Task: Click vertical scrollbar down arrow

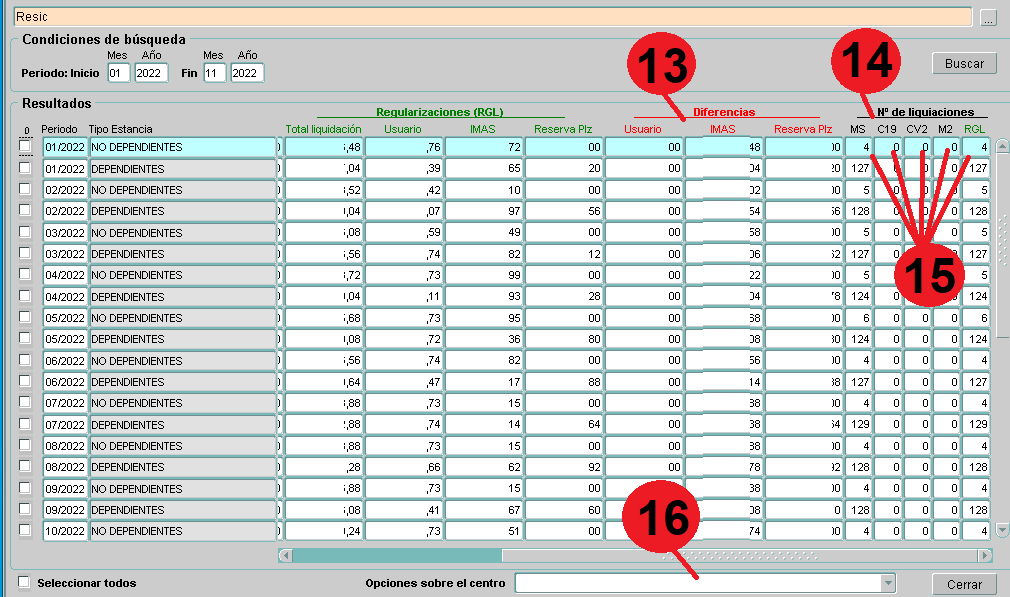Action: (x=1002, y=530)
